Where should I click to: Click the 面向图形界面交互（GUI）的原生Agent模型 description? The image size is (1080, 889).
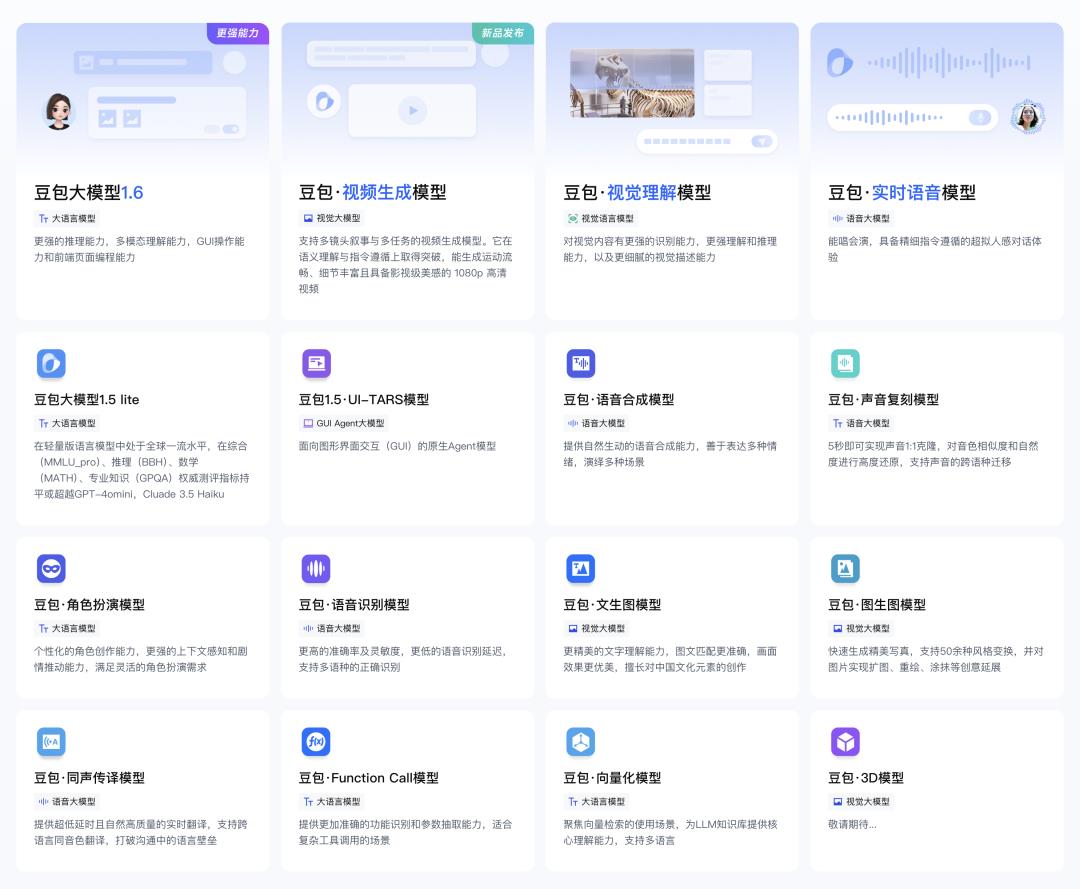397,446
